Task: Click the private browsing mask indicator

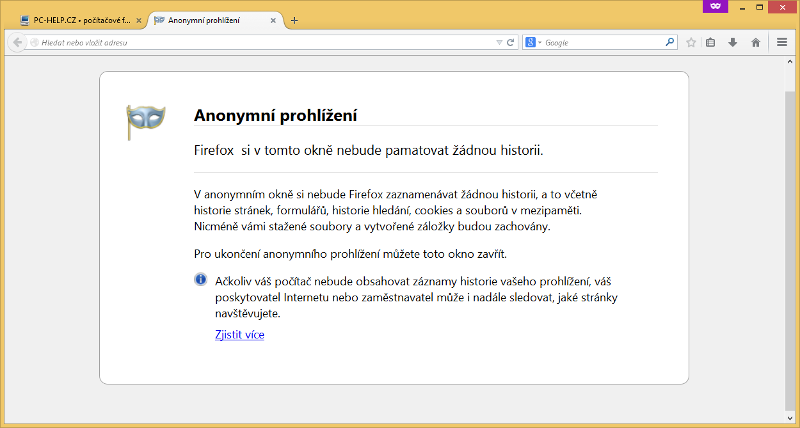Action: coord(713,6)
